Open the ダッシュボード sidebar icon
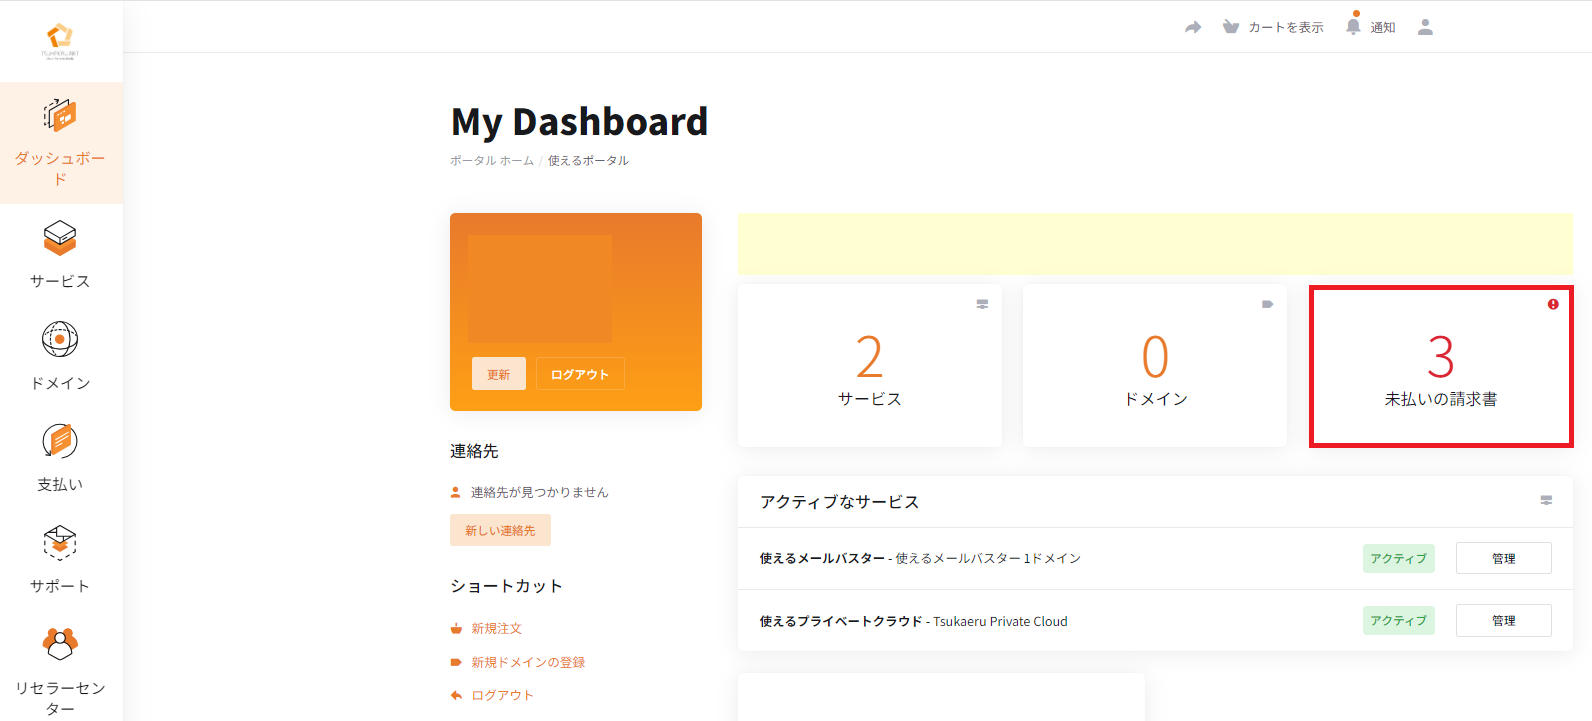Image resolution: width=1592 pixels, height=721 pixels. (x=60, y=115)
